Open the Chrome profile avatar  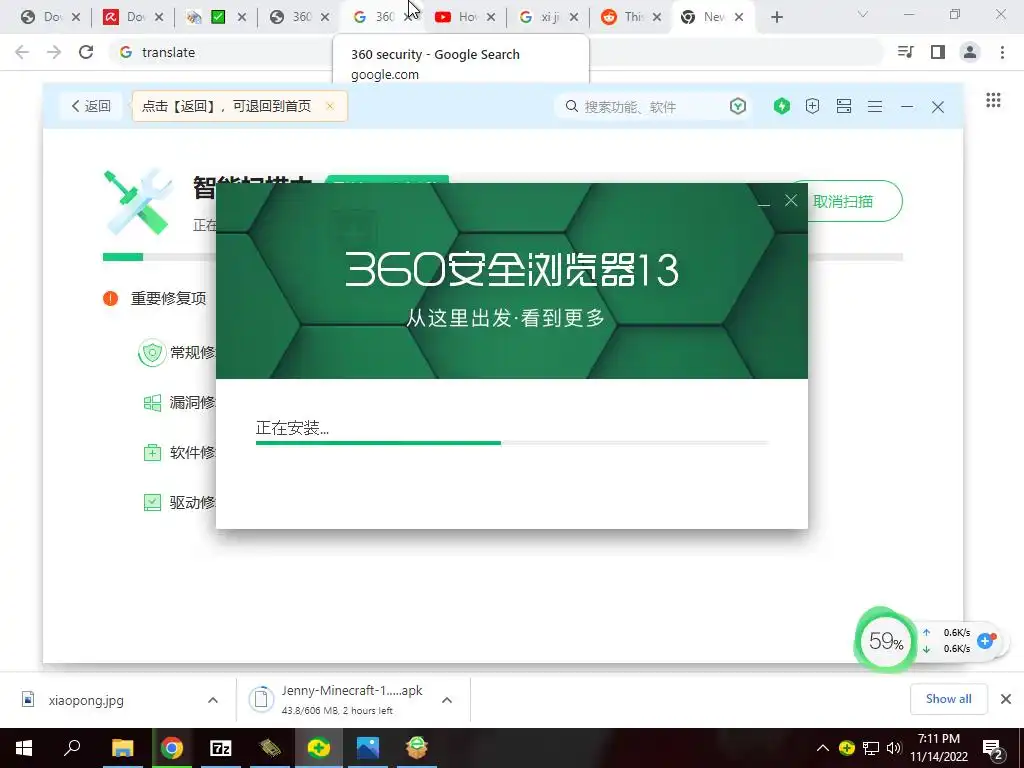pos(970,52)
